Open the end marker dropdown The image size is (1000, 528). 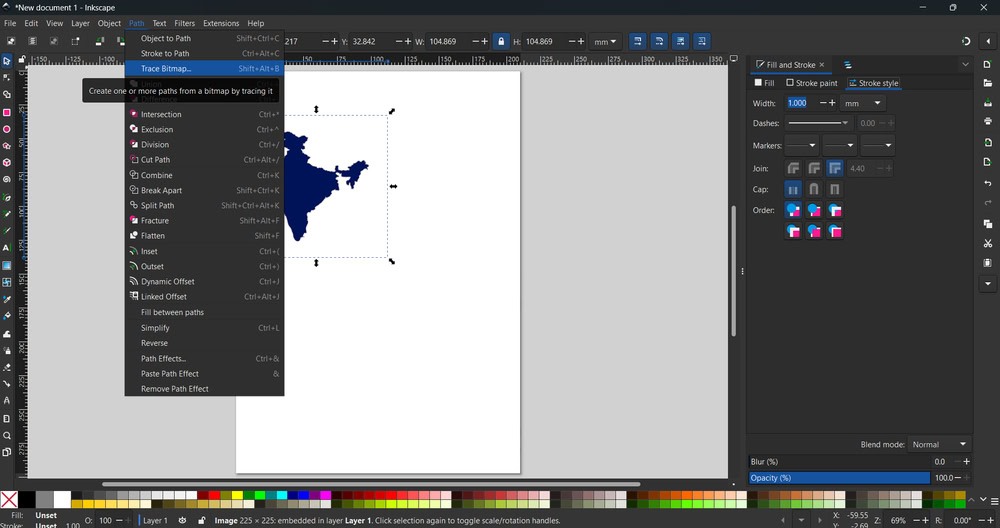[877, 145]
